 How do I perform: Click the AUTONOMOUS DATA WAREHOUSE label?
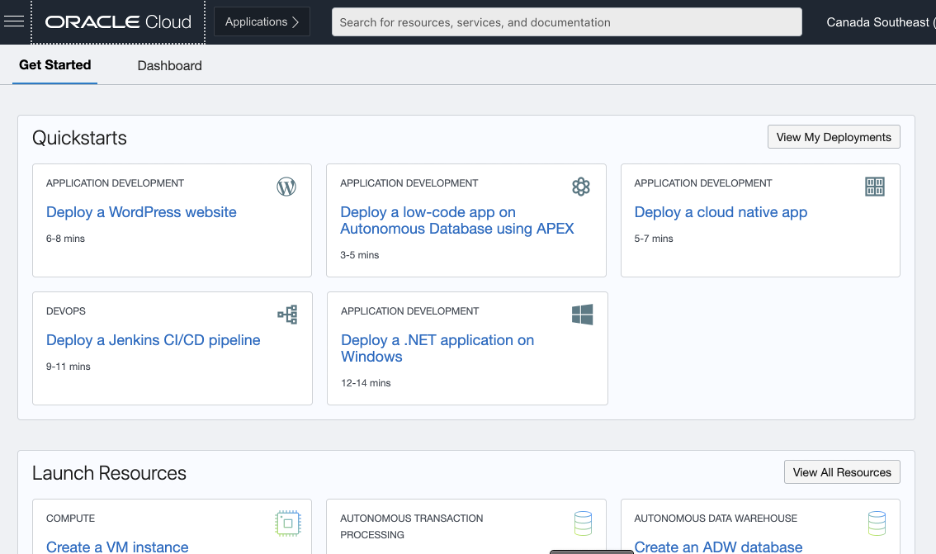(x=716, y=518)
